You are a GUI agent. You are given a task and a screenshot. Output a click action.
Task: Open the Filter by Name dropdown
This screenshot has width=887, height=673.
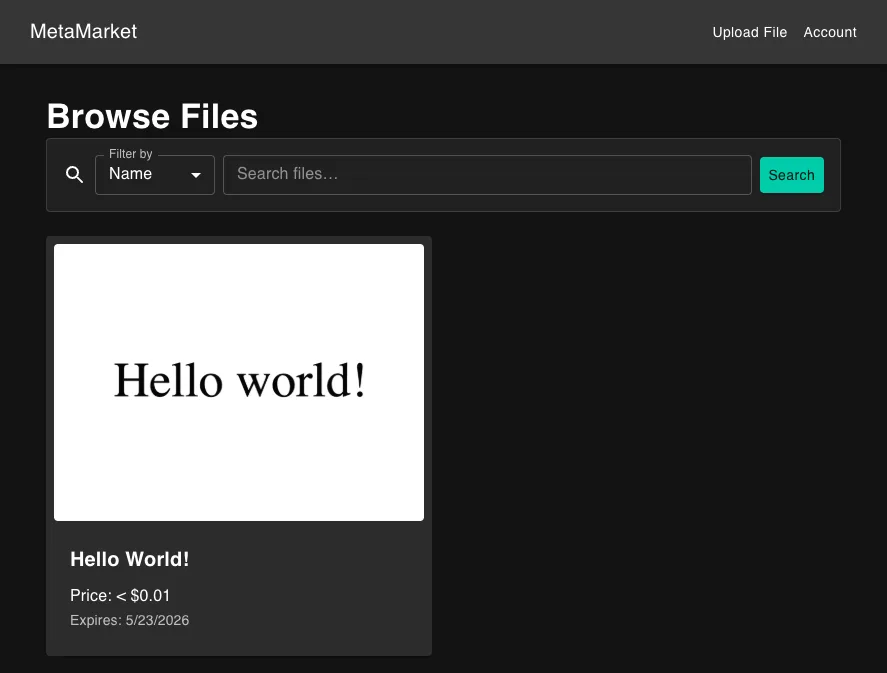pyautogui.click(x=155, y=175)
